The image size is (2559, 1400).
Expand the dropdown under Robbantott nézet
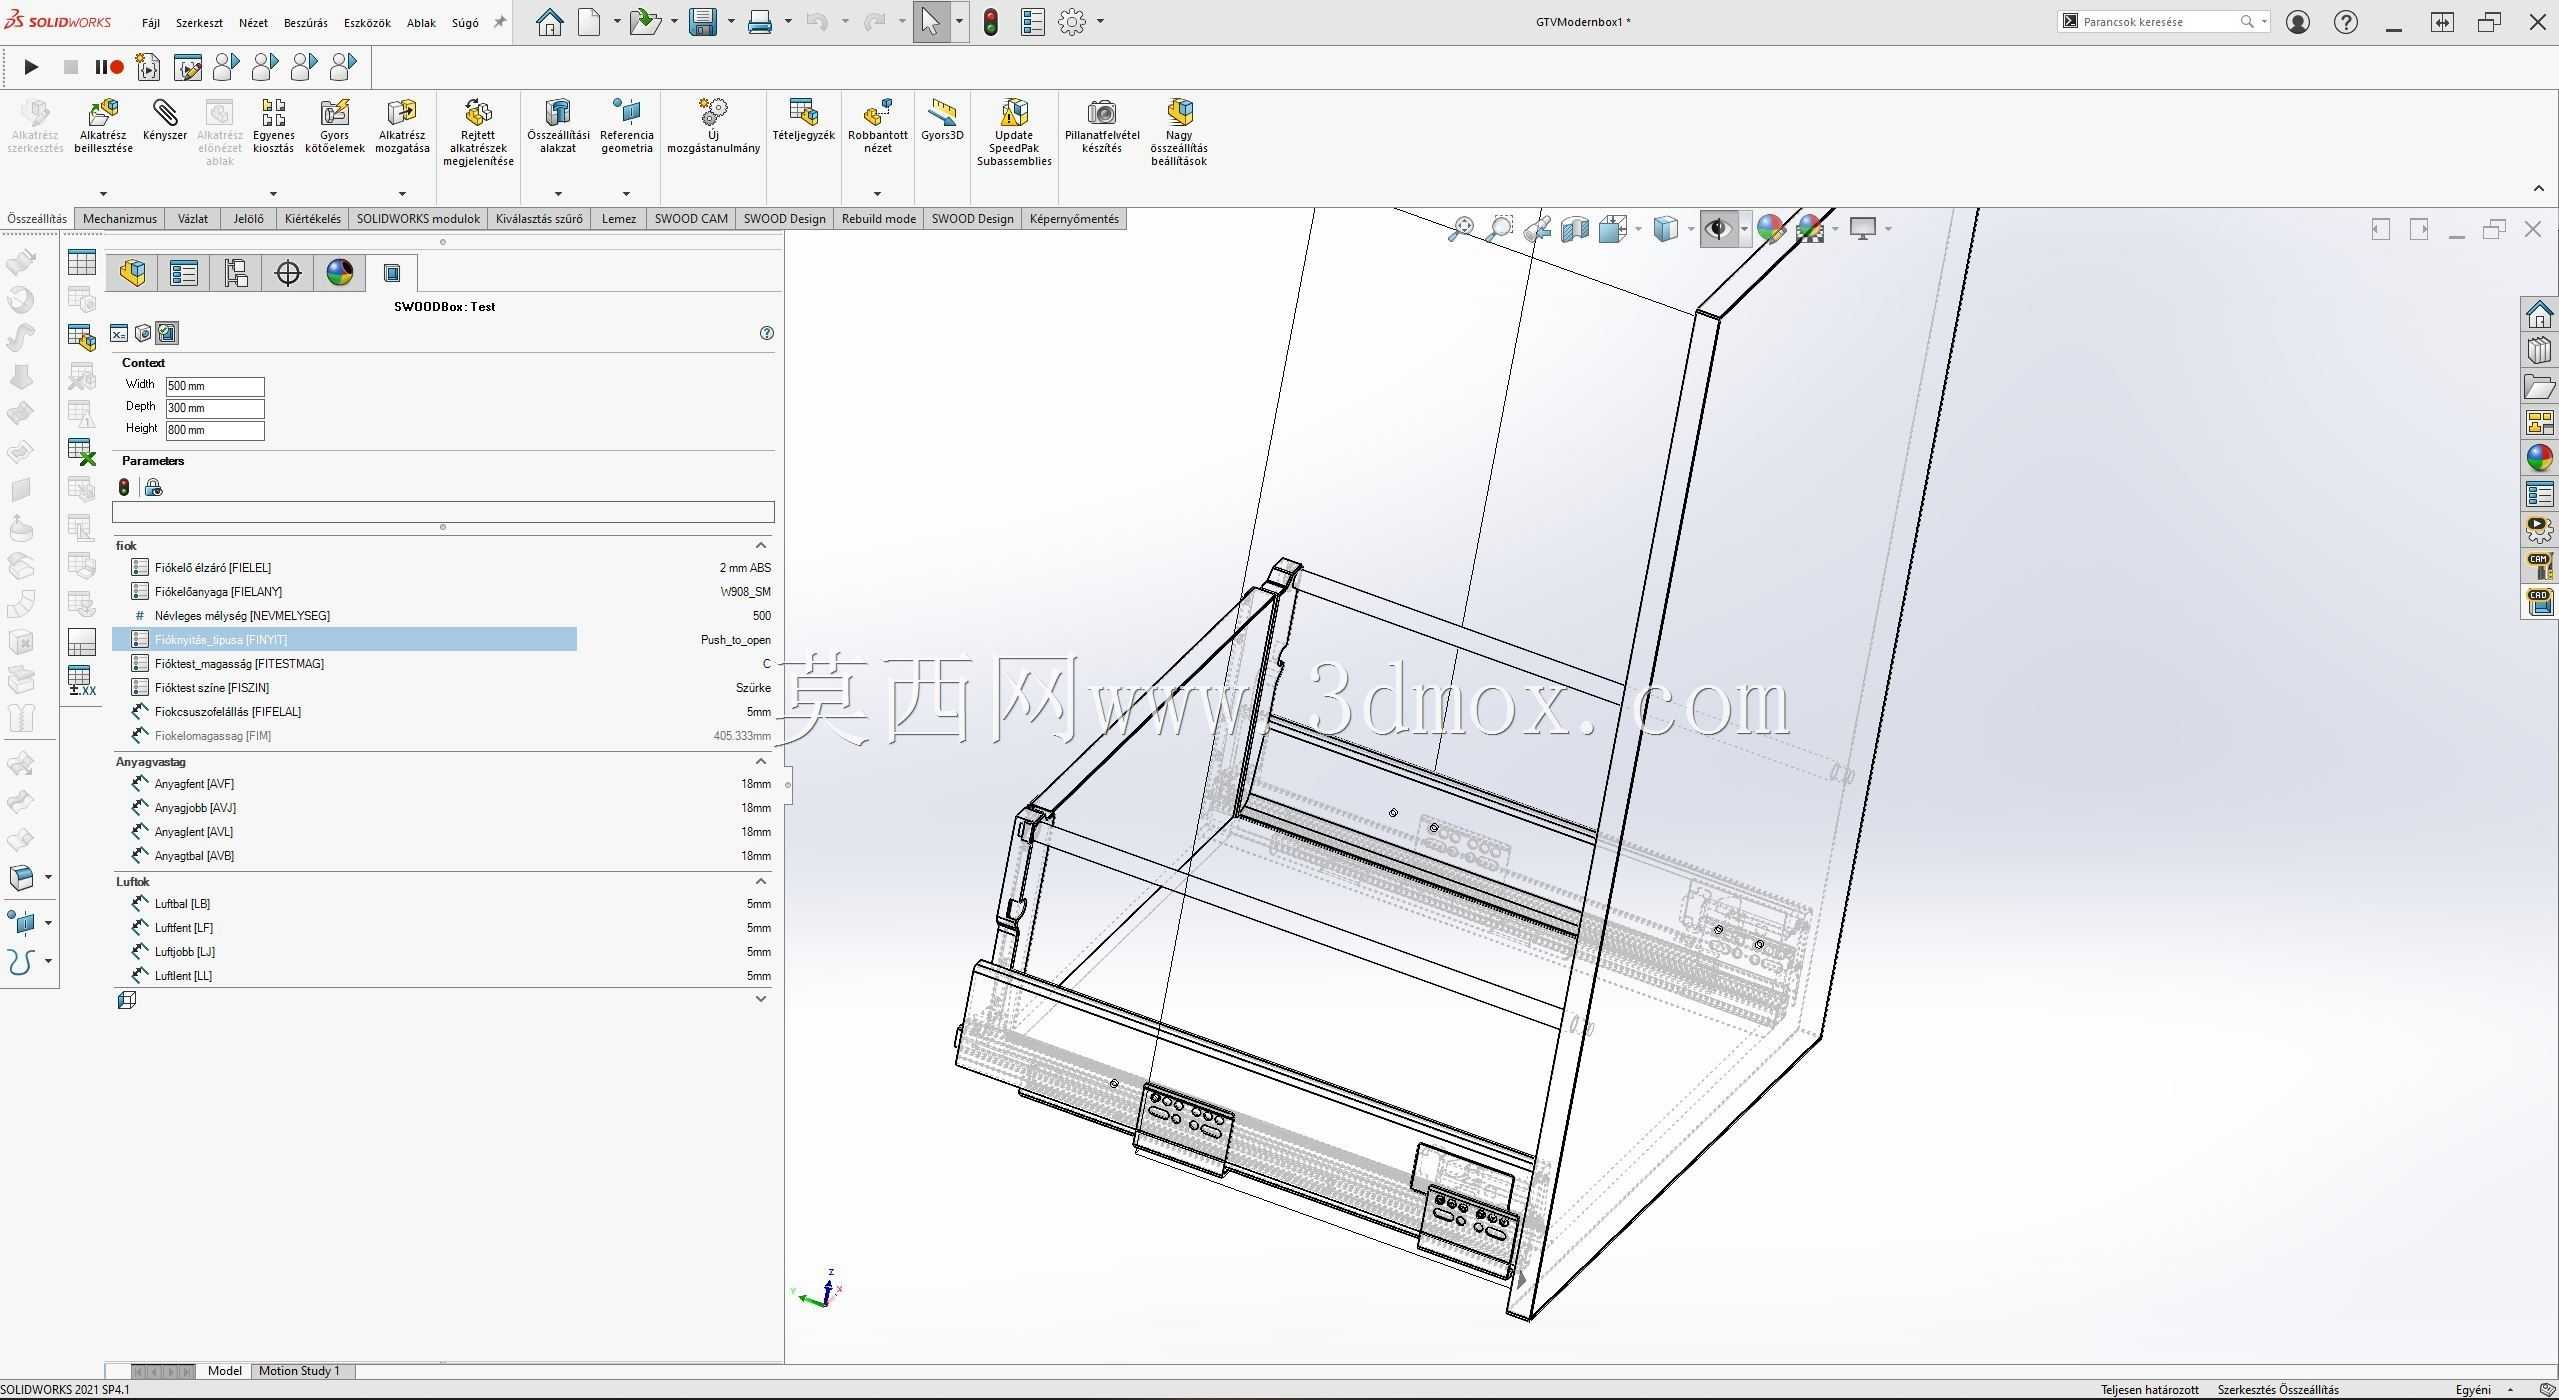click(877, 194)
